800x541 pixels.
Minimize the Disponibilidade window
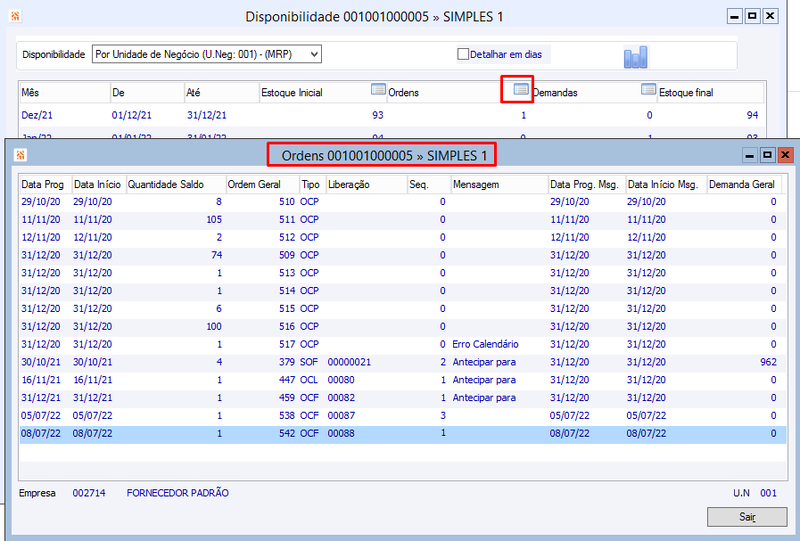click(734, 16)
